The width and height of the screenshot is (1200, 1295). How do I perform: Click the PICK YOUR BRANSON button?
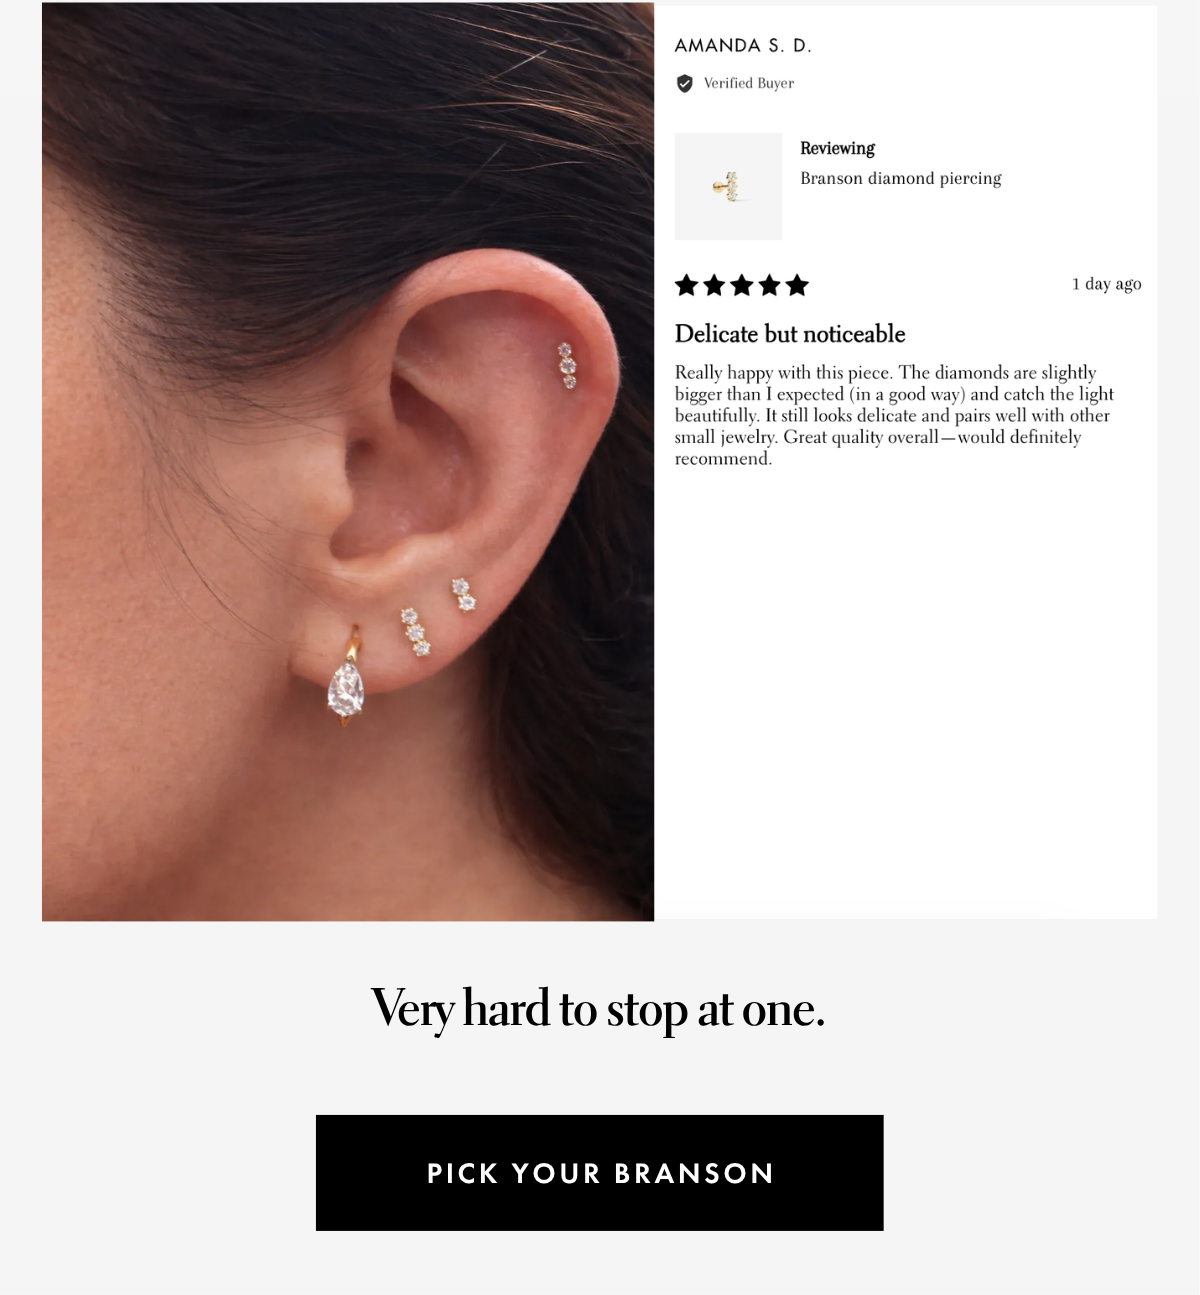click(600, 1173)
